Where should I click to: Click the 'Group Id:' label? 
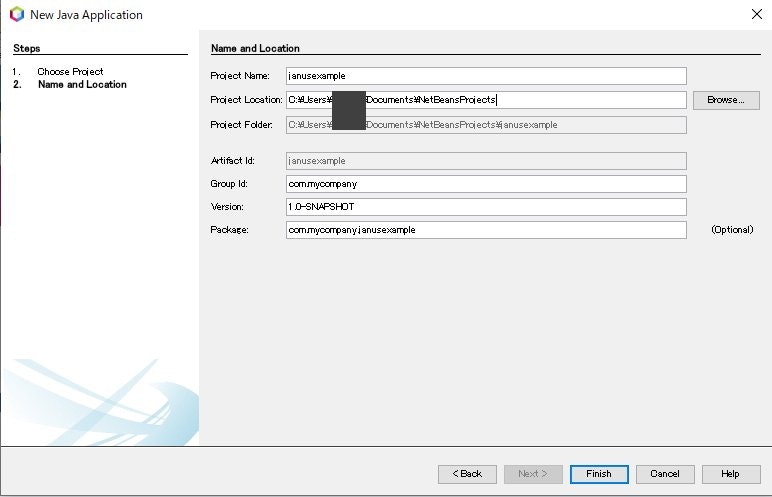pyautogui.click(x=229, y=184)
